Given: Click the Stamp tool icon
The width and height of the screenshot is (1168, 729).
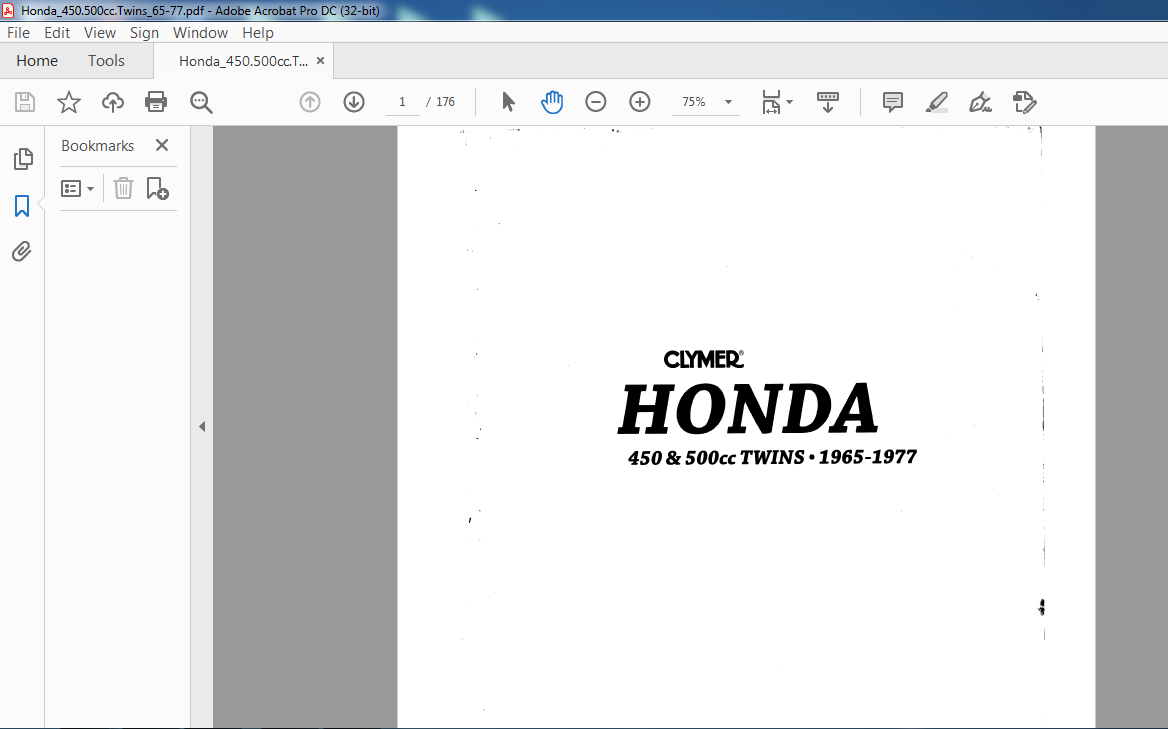Looking at the screenshot, I should coord(1025,102).
